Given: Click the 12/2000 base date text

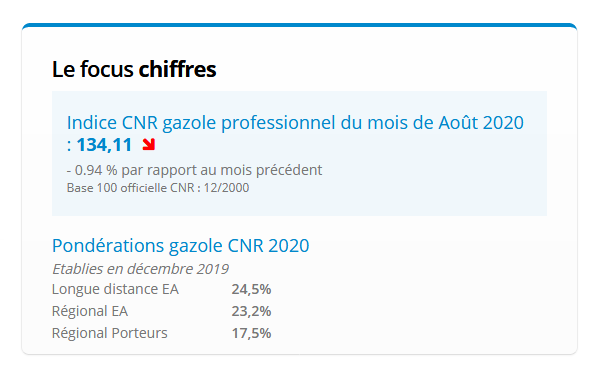Looking at the screenshot, I should 227,188.
